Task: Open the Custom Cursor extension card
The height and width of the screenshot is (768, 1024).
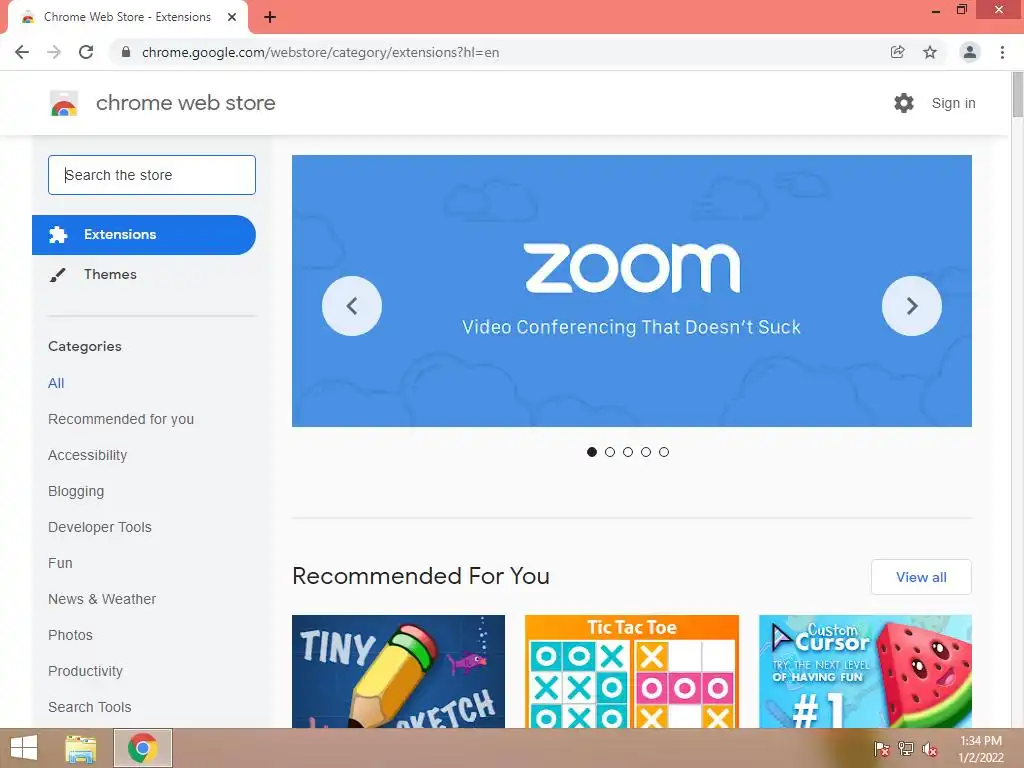Action: click(x=865, y=671)
